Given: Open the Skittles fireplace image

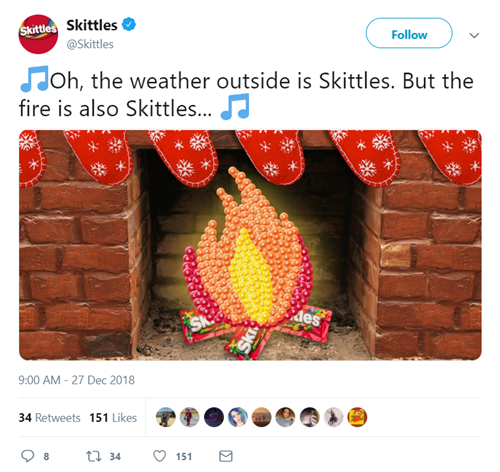Looking at the screenshot, I should point(250,245).
